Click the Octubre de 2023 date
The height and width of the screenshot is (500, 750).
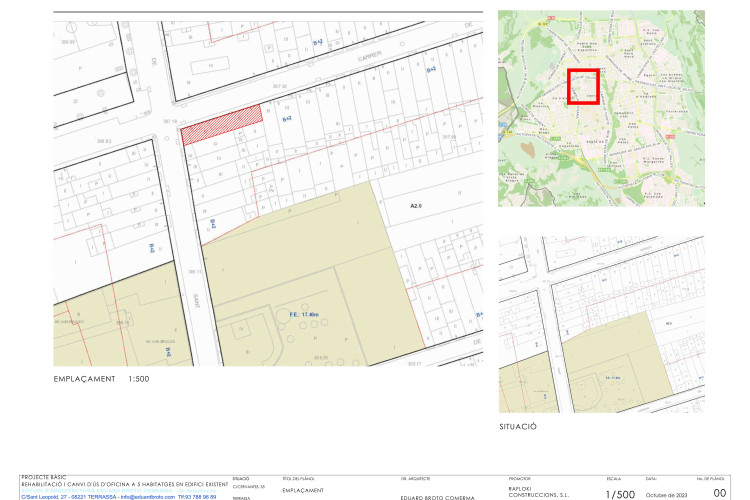click(666, 495)
